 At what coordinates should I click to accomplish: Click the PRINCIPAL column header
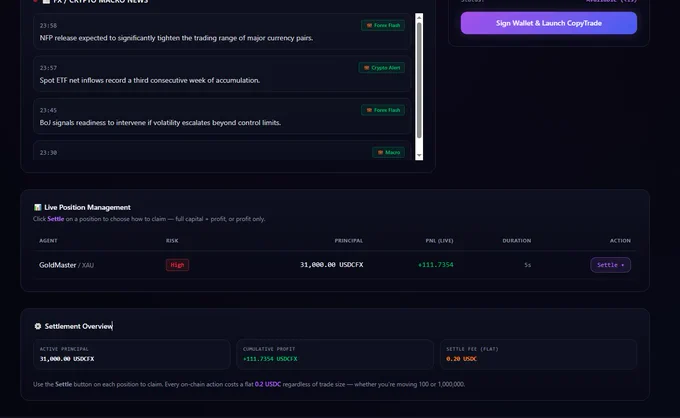[x=349, y=241]
